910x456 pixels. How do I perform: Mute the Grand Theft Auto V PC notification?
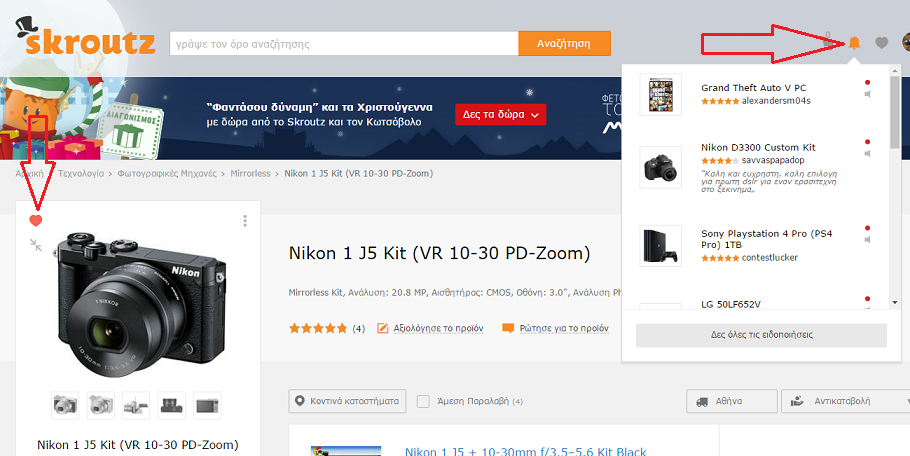click(x=868, y=94)
